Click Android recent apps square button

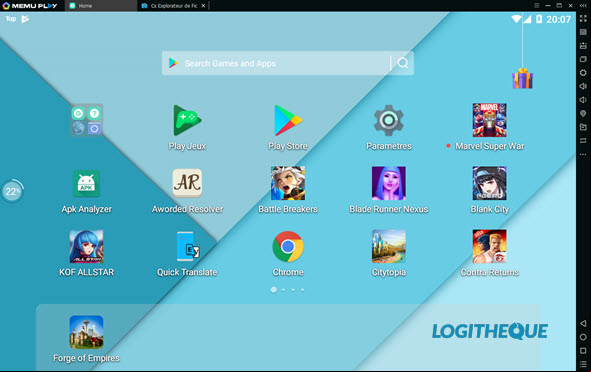click(583, 351)
